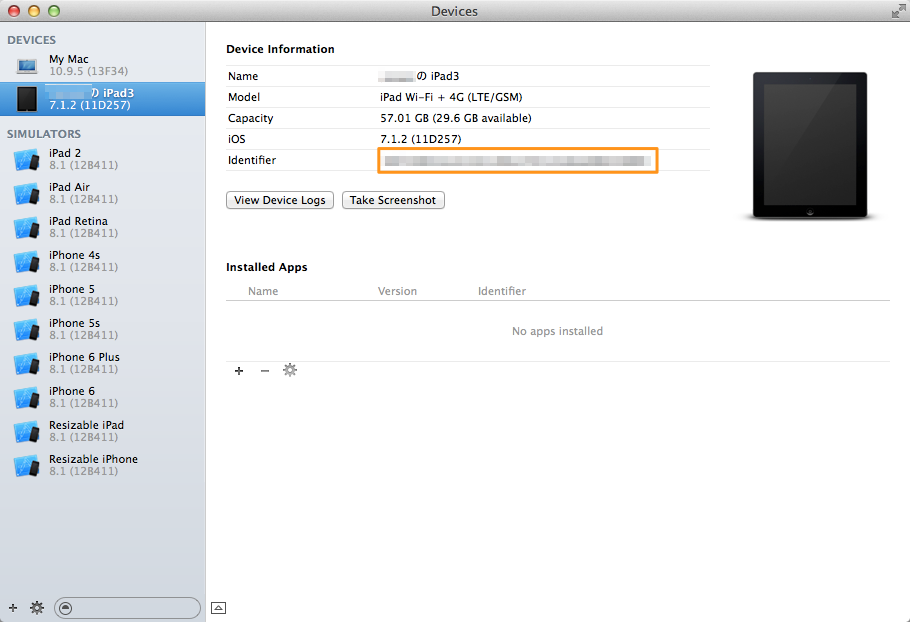Open View Device Logs
The image size is (910, 622).
(280, 200)
